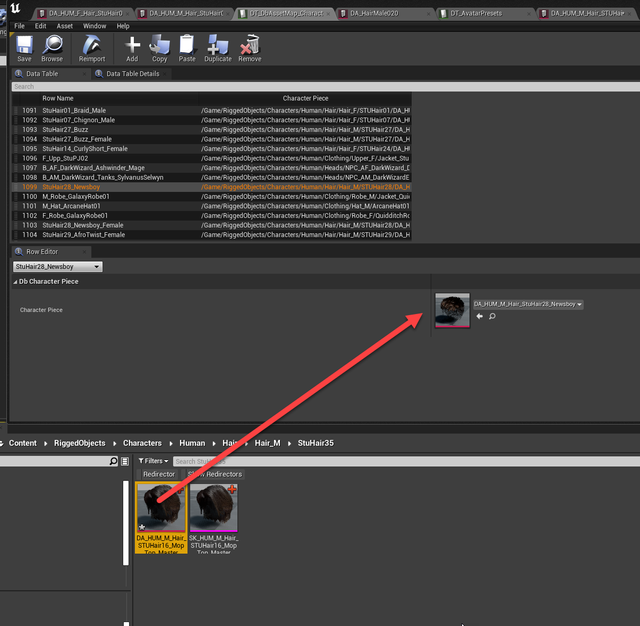The image size is (640, 626).
Task: Click the content browser vertical scrollbar
Action: tap(126, 523)
